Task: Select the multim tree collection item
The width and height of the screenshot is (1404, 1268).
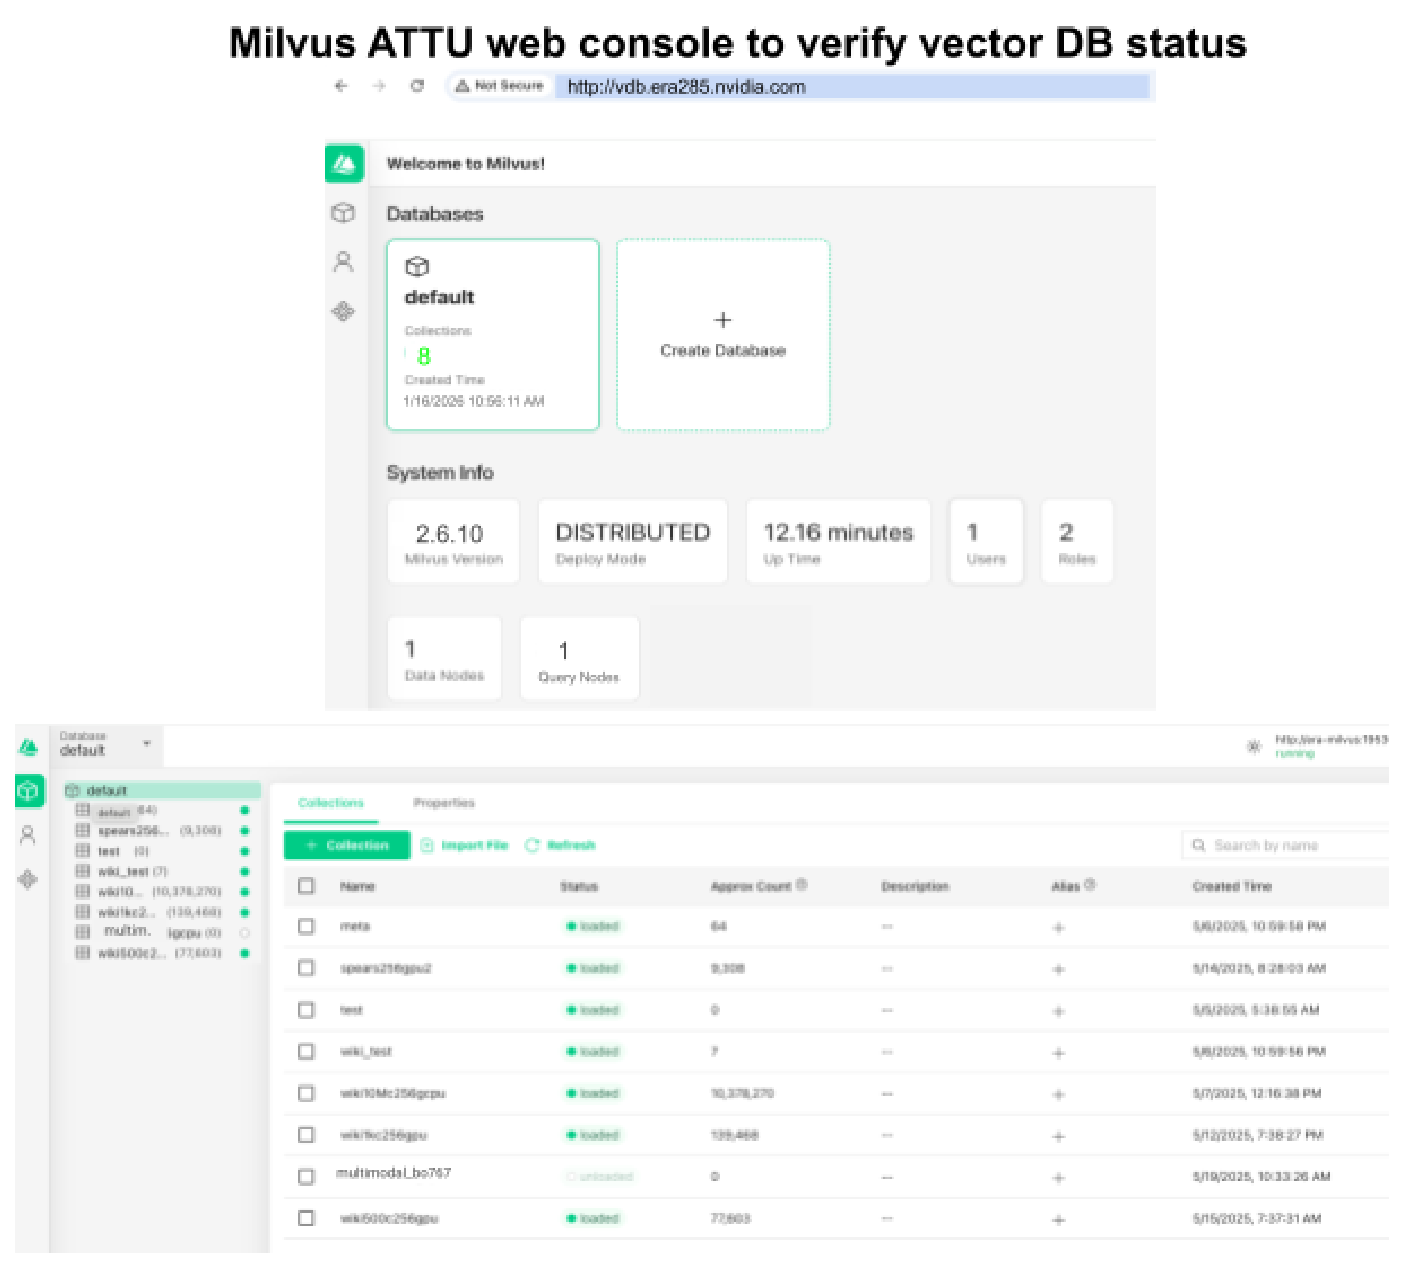Action: click(162, 932)
